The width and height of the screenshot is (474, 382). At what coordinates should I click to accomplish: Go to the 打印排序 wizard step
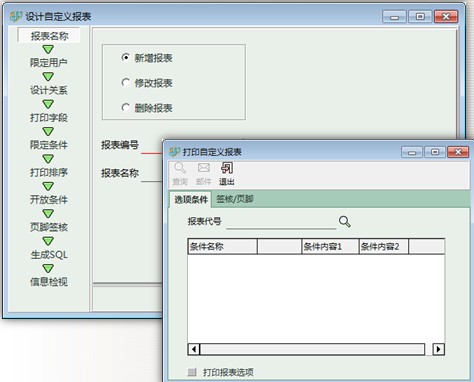tap(49, 172)
